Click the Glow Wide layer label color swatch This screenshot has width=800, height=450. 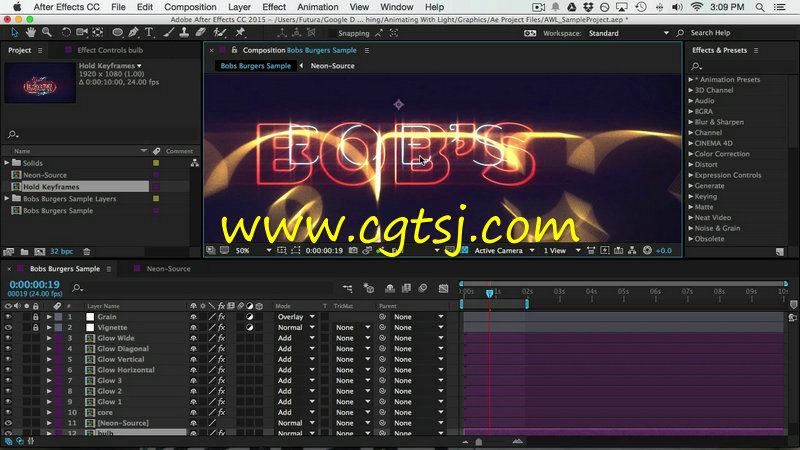tap(58, 338)
